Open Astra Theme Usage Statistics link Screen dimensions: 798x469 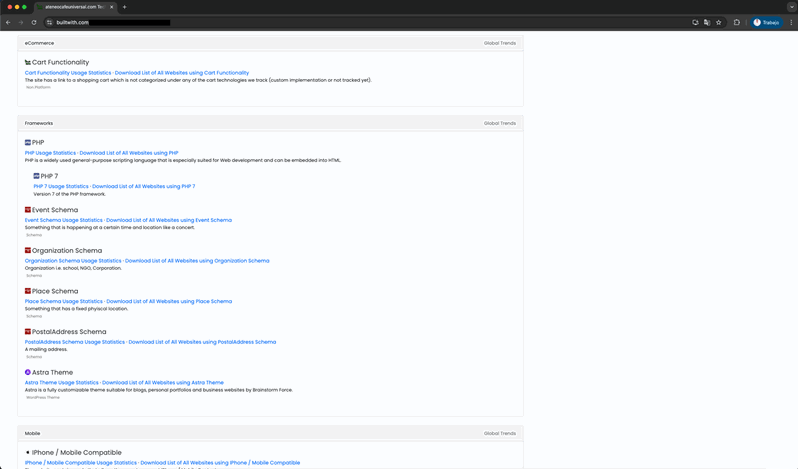(x=62, y=383)
